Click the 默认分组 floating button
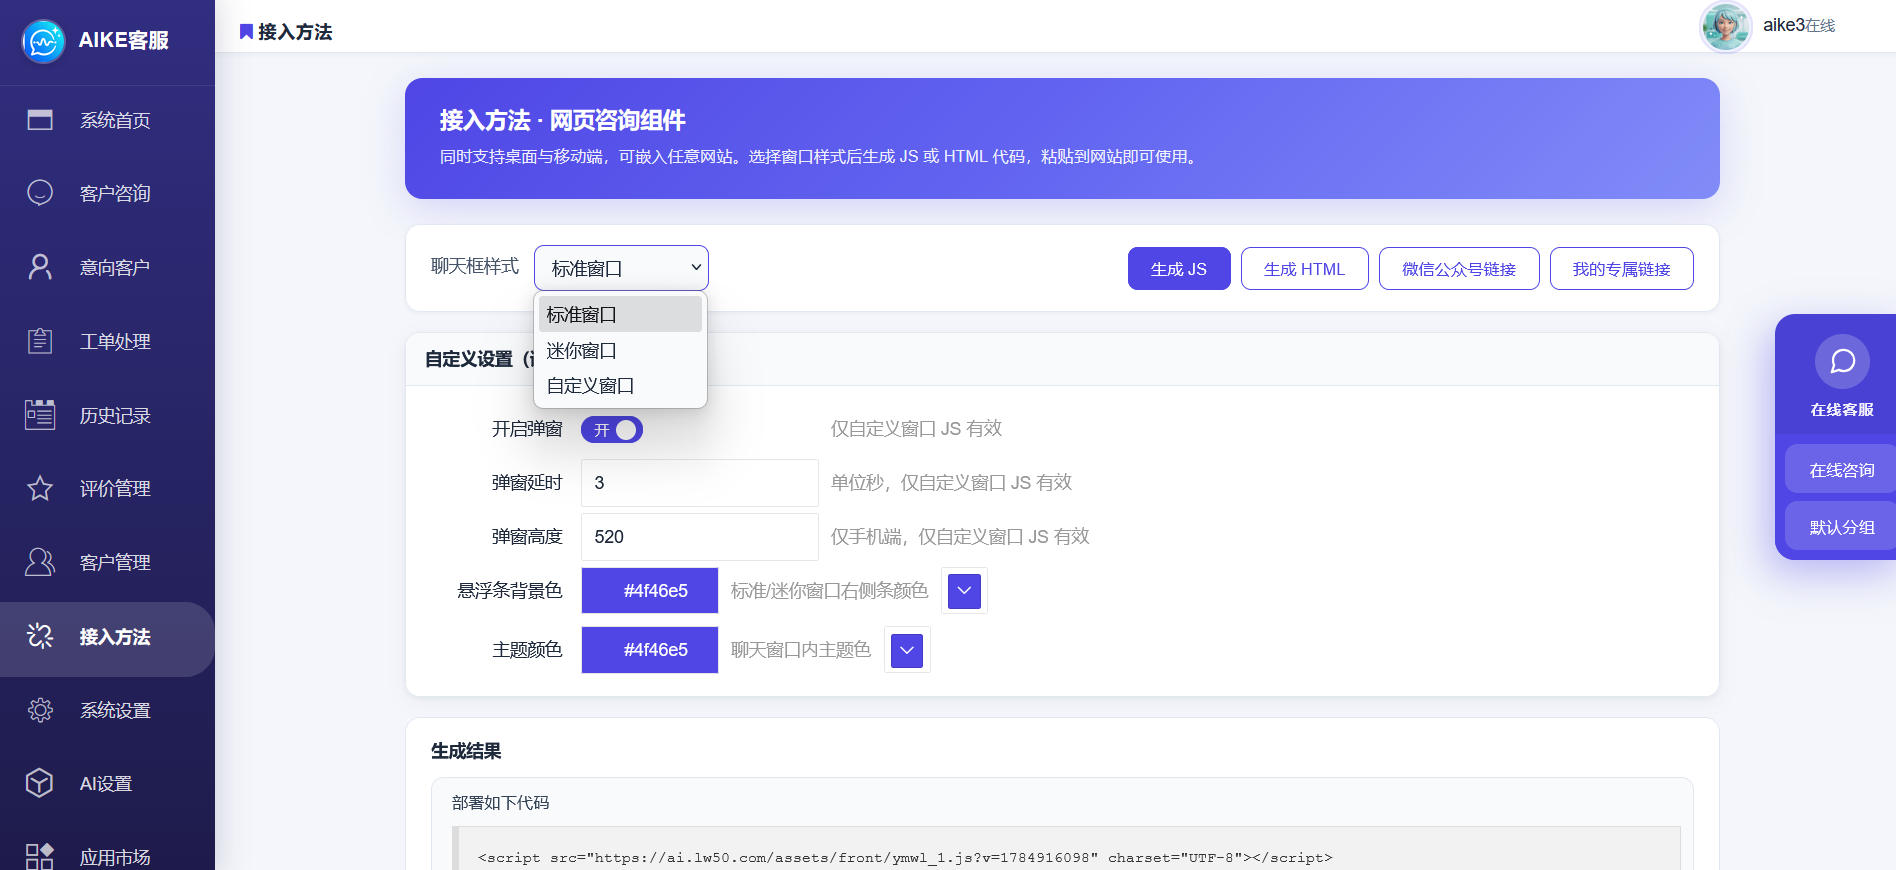Screen dimensions: 1896x870 (x=1841, y=526)
